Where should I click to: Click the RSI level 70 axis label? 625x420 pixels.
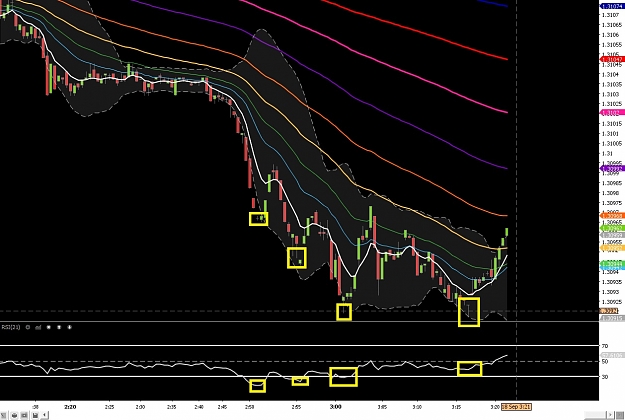605,346
